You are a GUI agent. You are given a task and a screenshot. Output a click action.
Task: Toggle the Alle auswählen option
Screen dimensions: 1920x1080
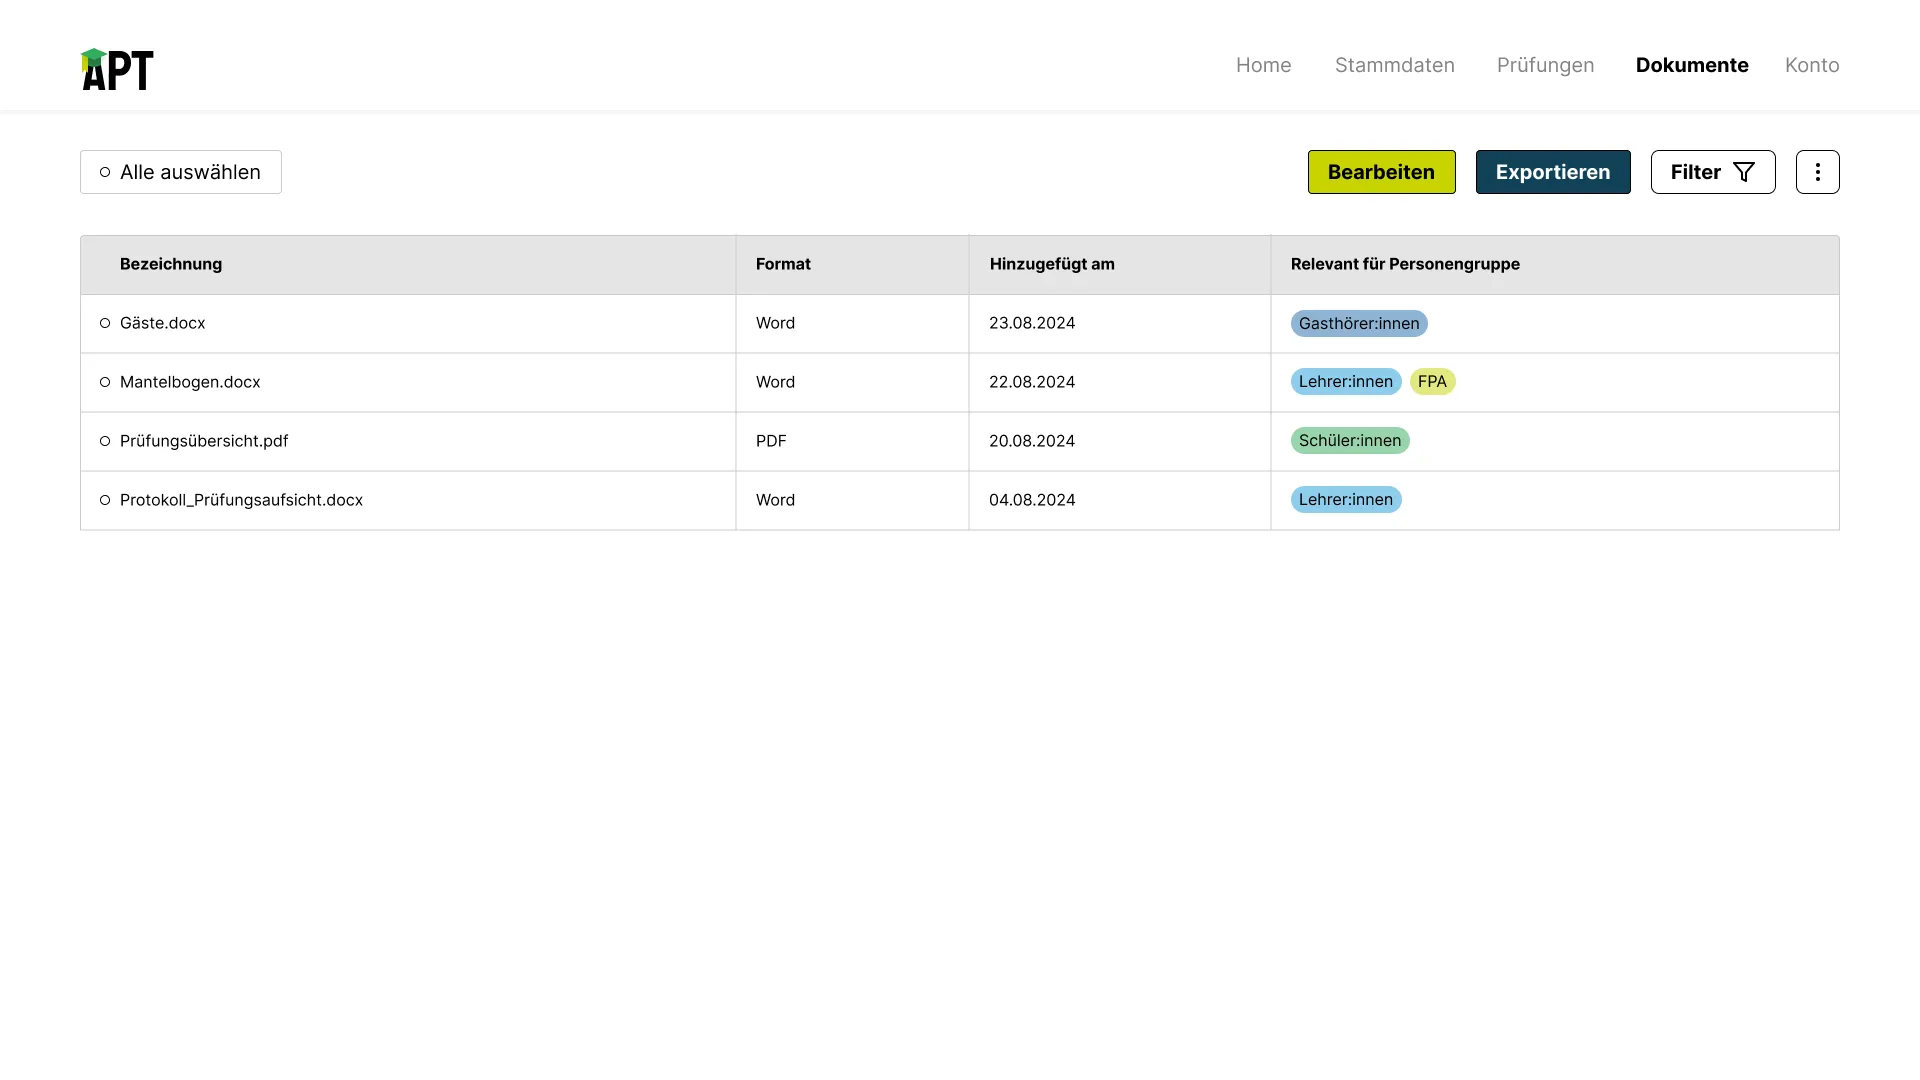point(181,172)
